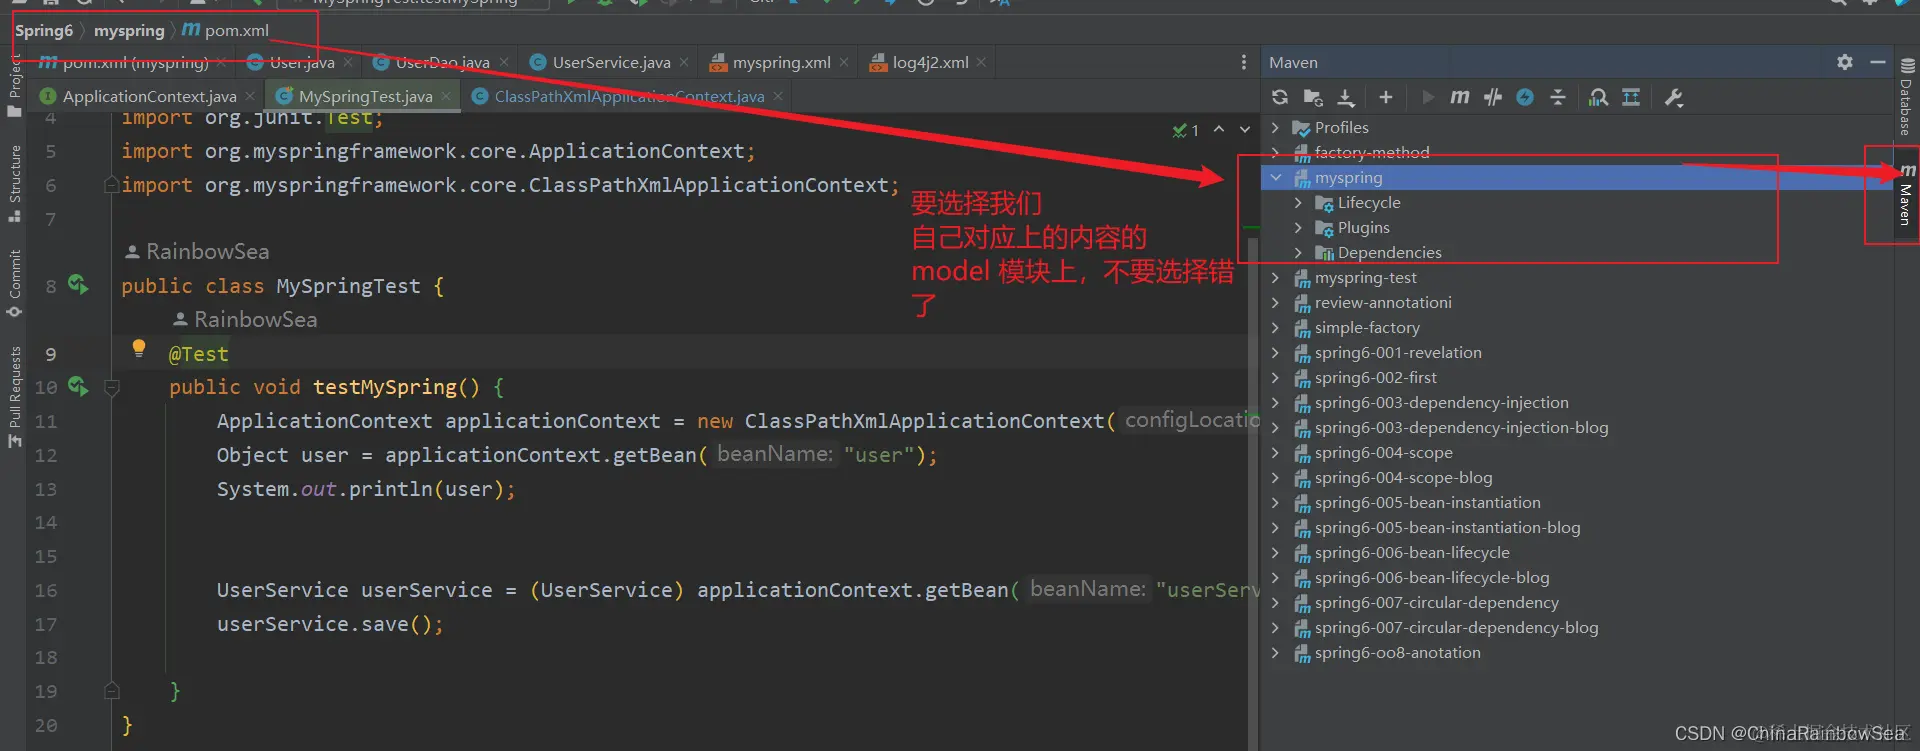1920x751 pixels.
Task: Expand the Plugins node
Action: [1298, 228]
